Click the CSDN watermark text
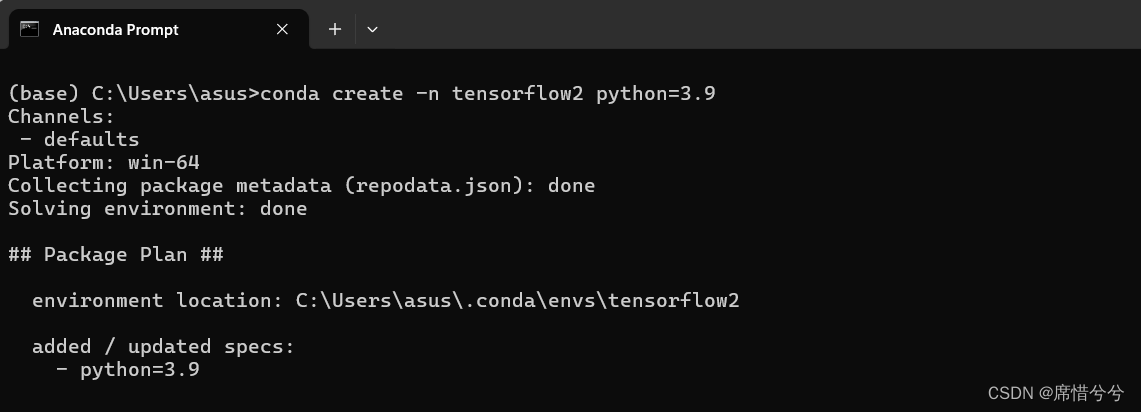Viewport: 1141px width, 412px height. pyautogui.click(x=1056, y=394)
